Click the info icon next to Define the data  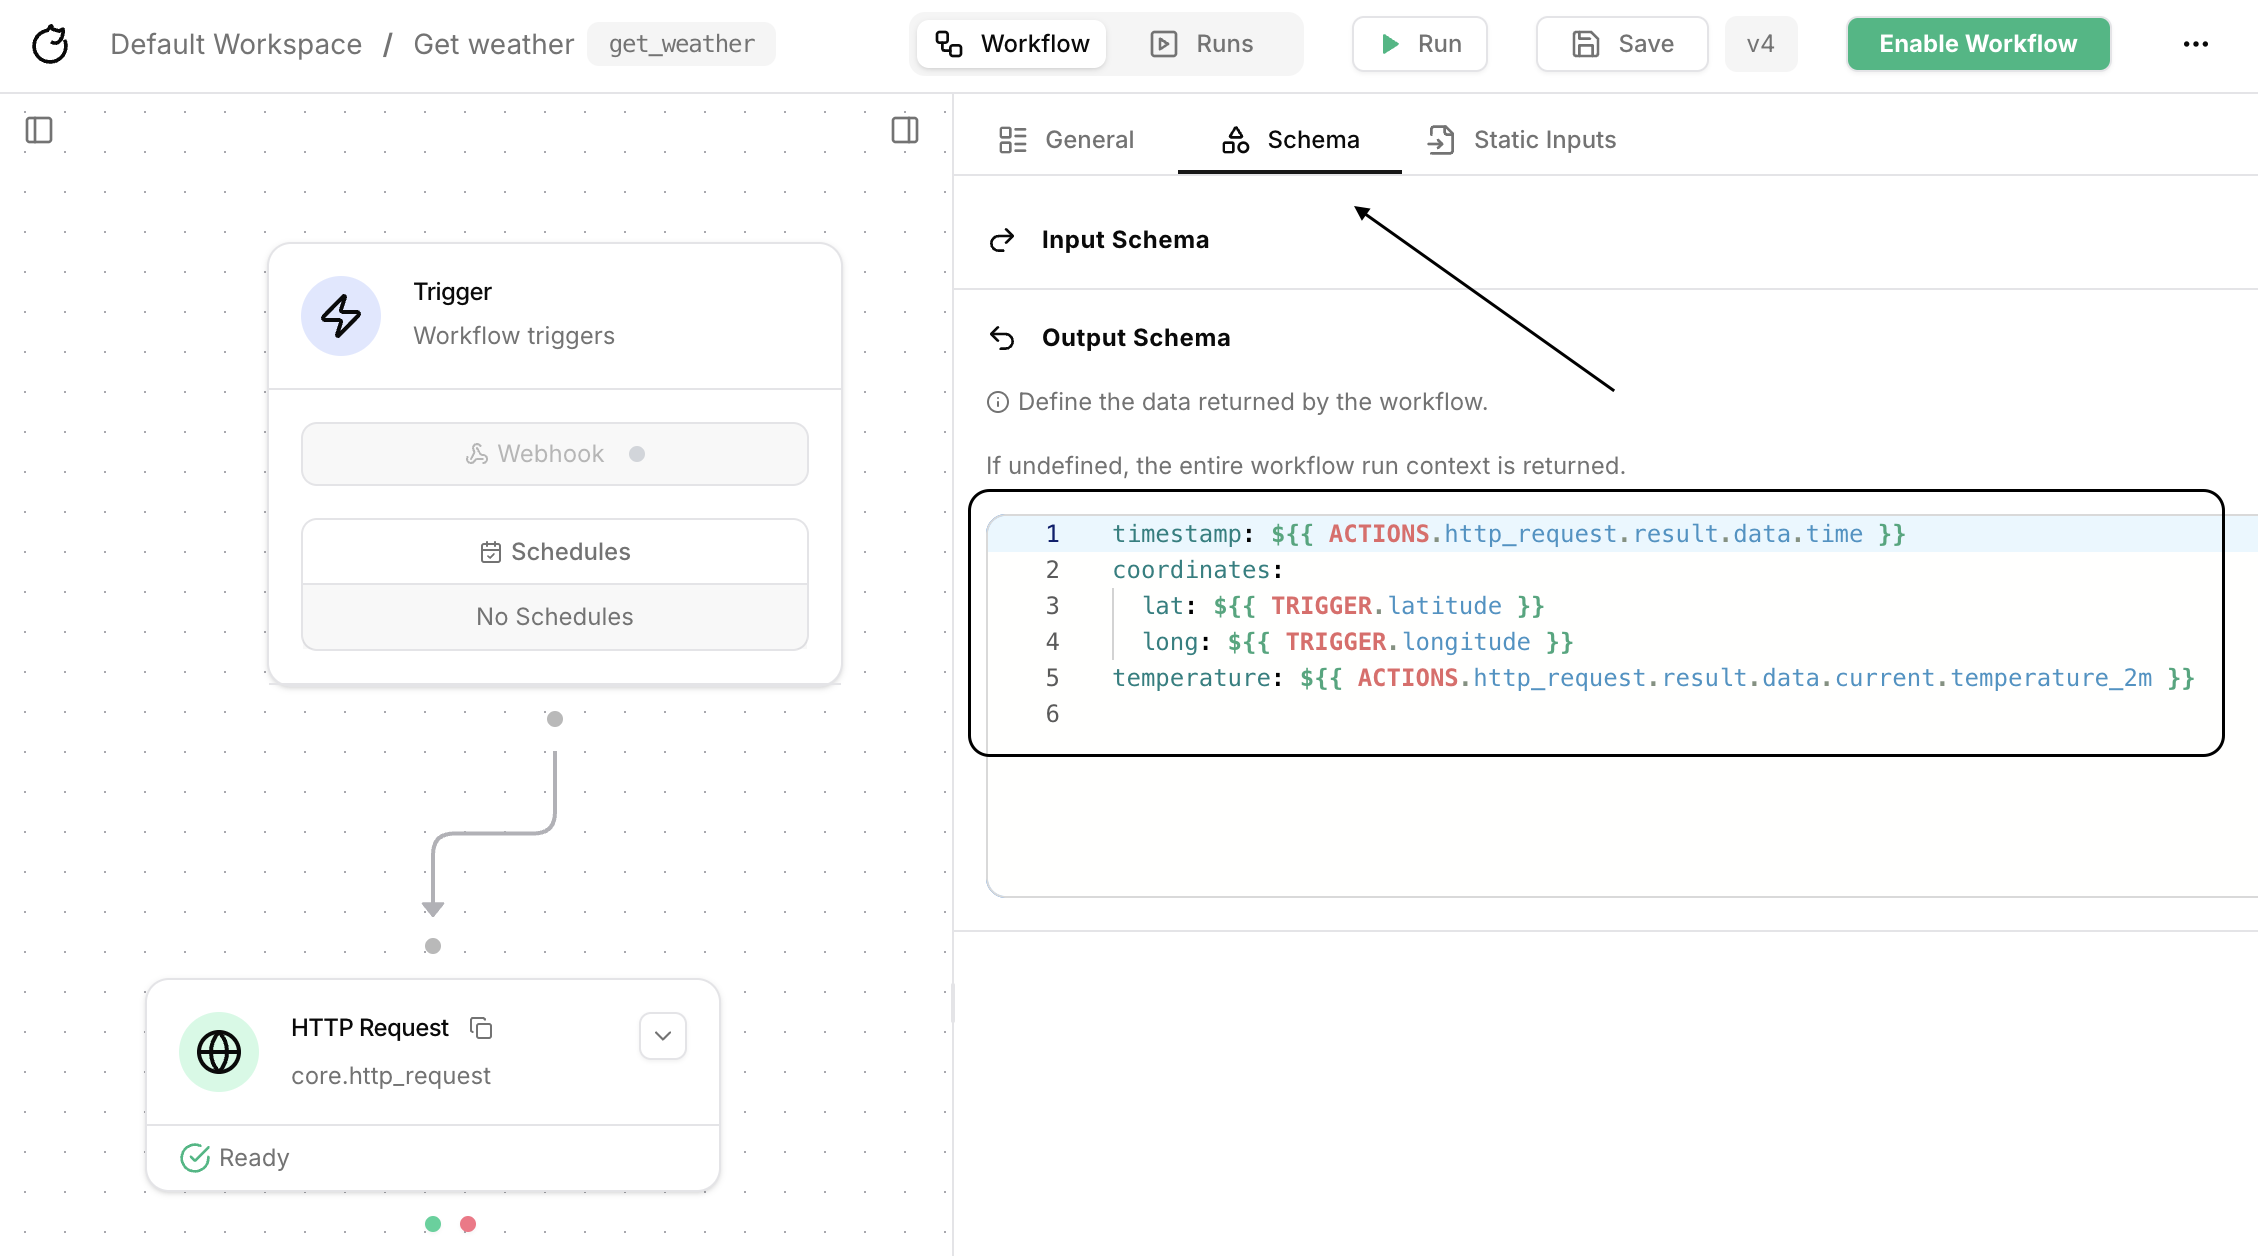coord(997,402)
